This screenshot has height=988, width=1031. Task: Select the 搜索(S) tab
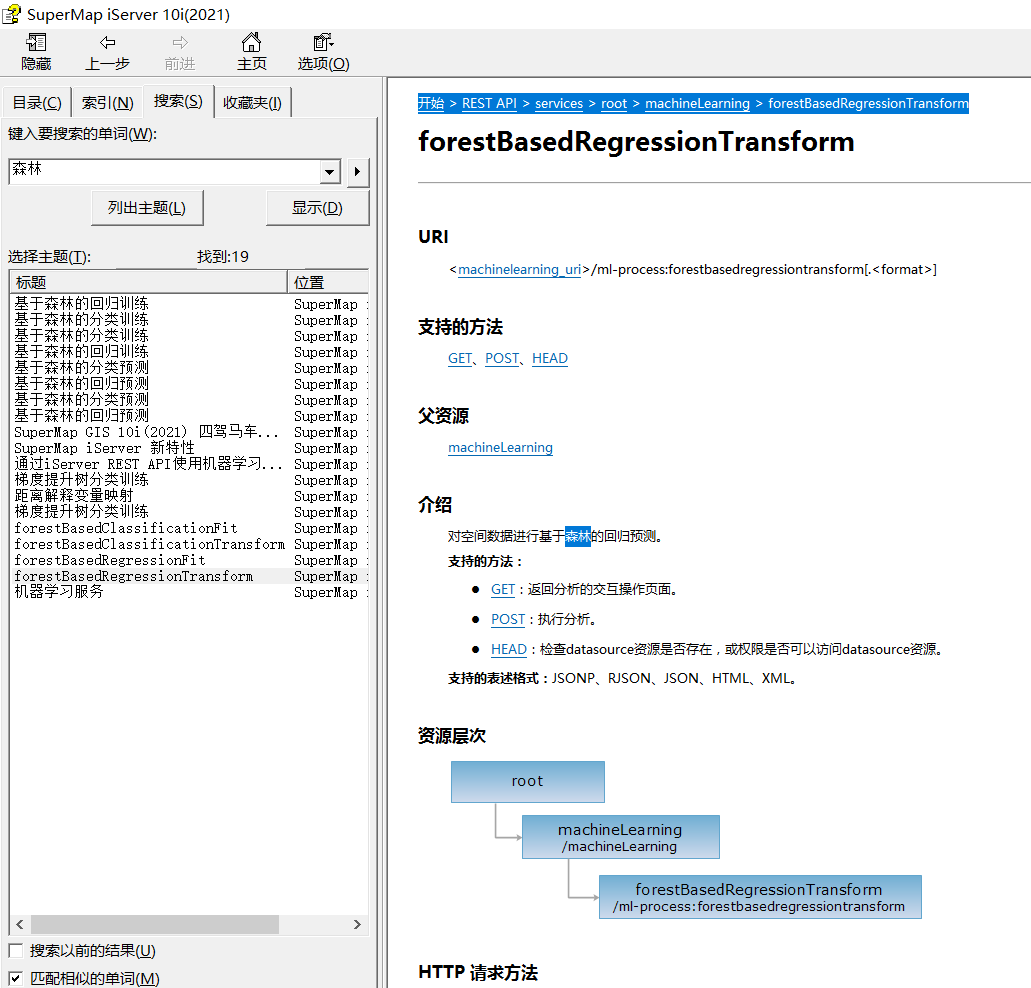pos(178,101)
